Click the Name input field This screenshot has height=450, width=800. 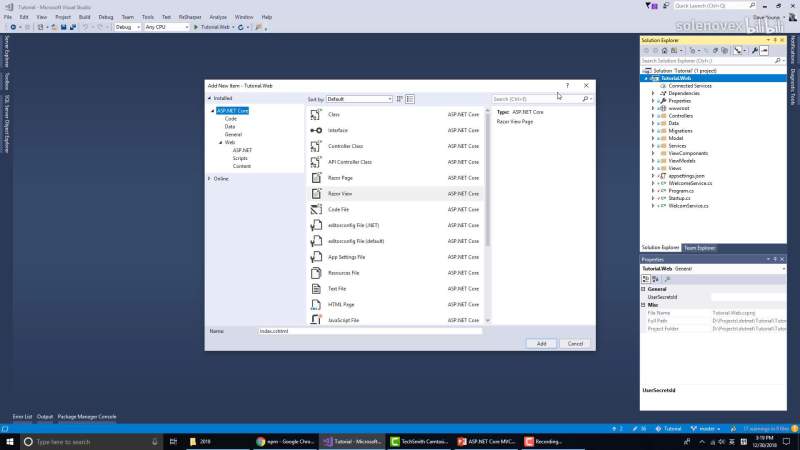[369, 331]
